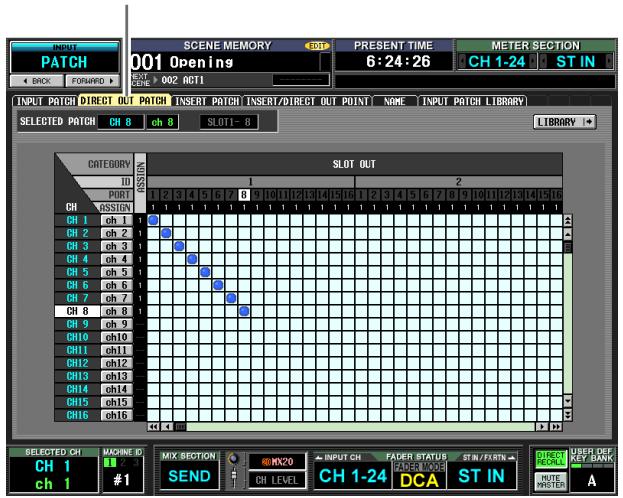Click the SLOT1- 8 field in Selected Patch

coord(229,122)
